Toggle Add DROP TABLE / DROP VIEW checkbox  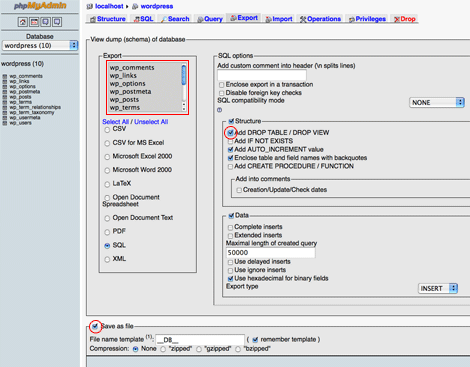[x=230, y=133]
